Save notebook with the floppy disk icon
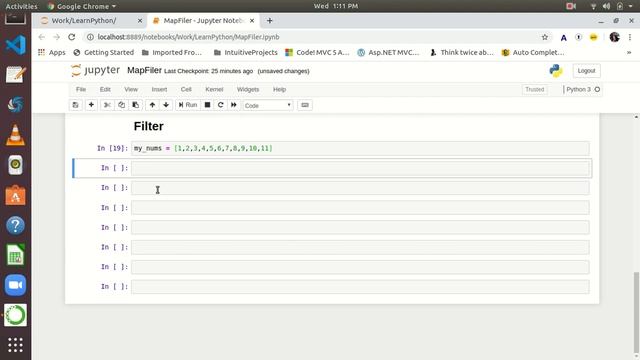Viewport: 640px width, 360px height. coord(76,105)
